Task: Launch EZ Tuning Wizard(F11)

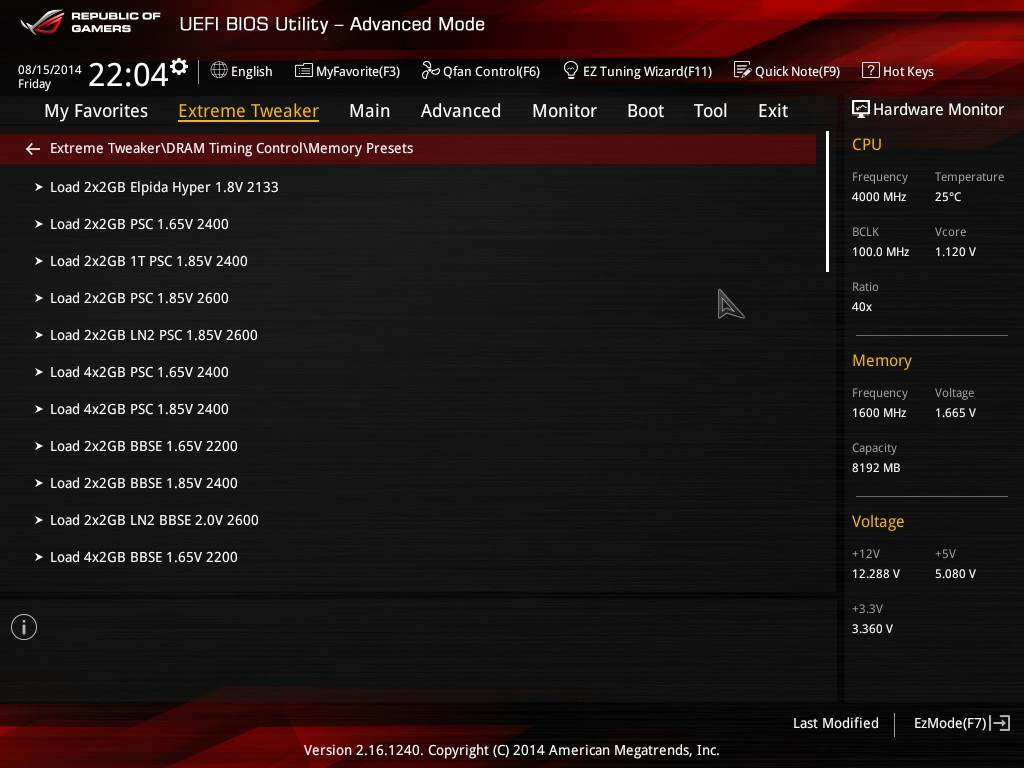Action: point(637,71)
